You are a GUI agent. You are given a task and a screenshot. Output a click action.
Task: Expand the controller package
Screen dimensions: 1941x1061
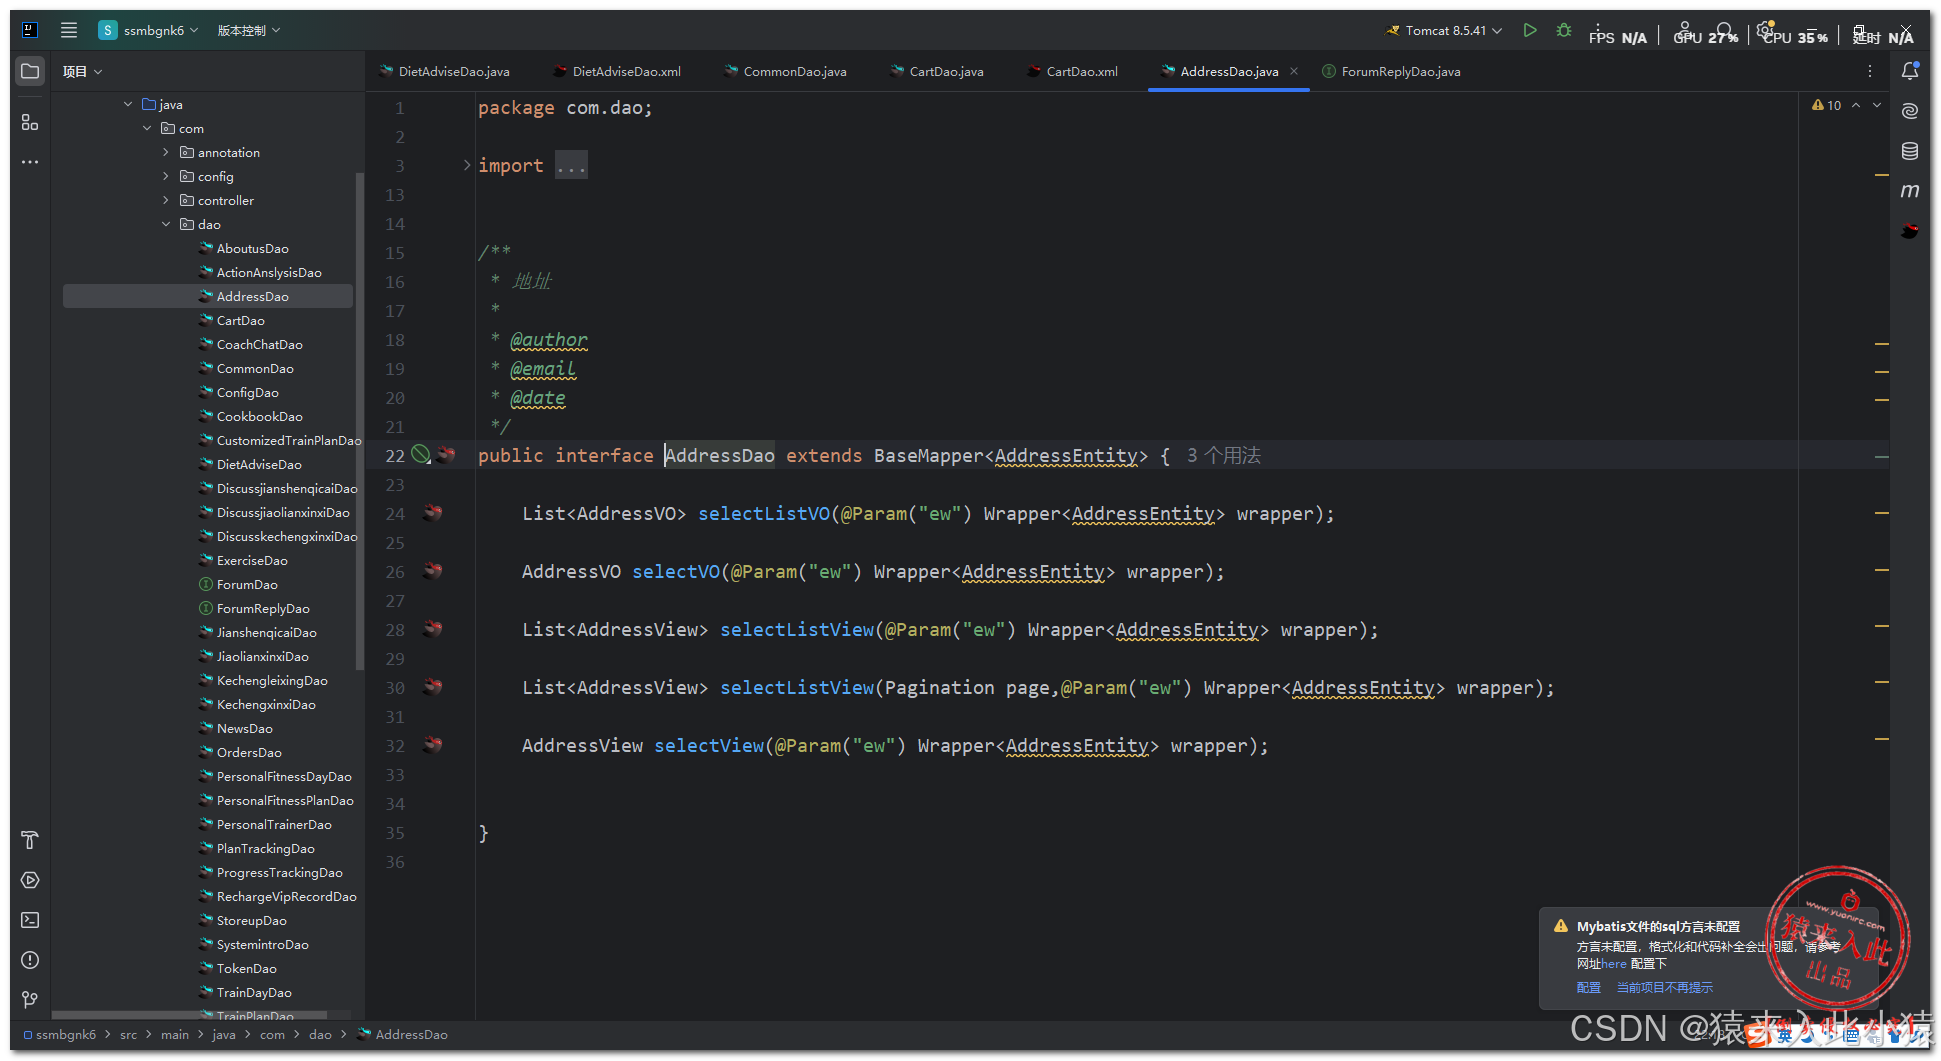click(166, 200)
